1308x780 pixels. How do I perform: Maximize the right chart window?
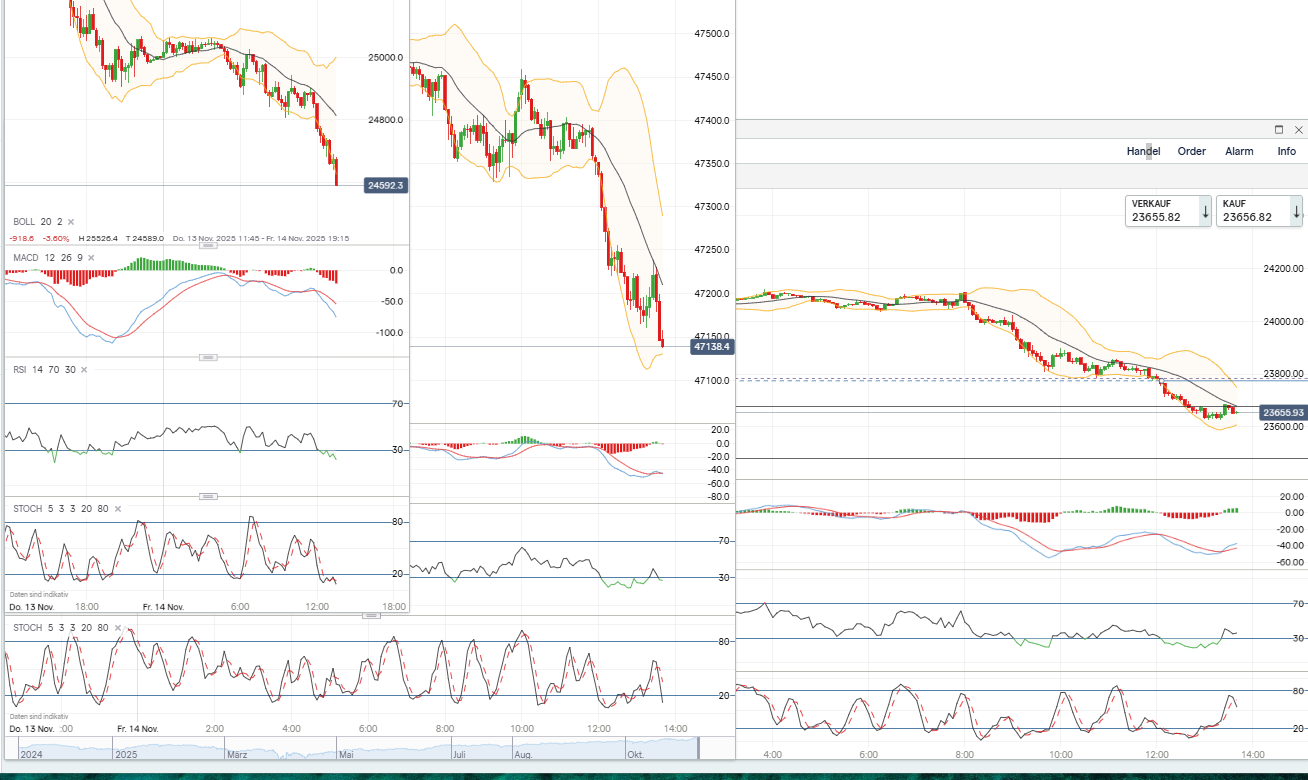point(1279,130)
